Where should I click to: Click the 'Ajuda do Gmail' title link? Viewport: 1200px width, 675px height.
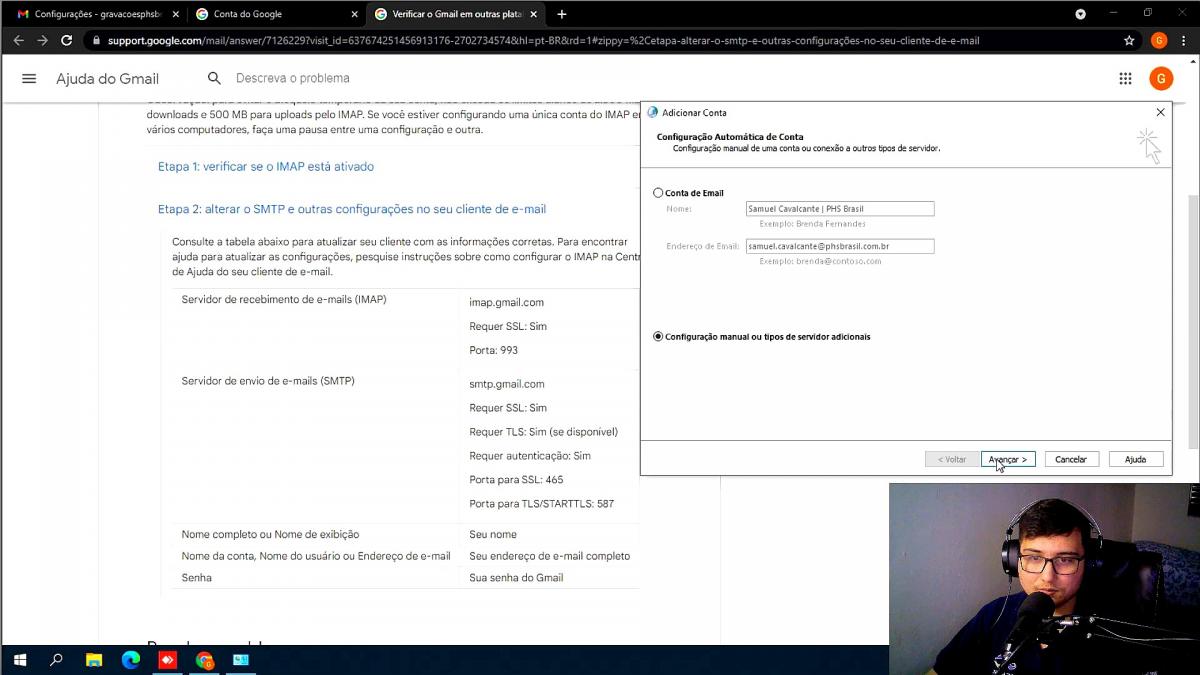coord(107,79)
